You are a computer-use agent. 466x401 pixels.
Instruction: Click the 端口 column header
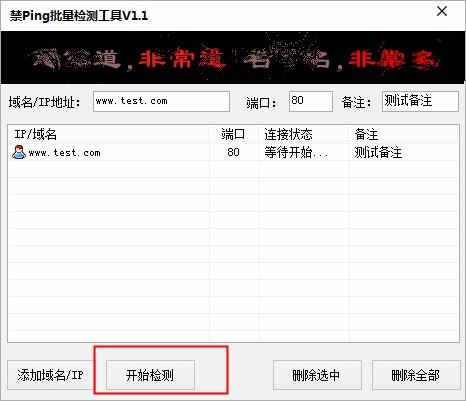[234, 134]
